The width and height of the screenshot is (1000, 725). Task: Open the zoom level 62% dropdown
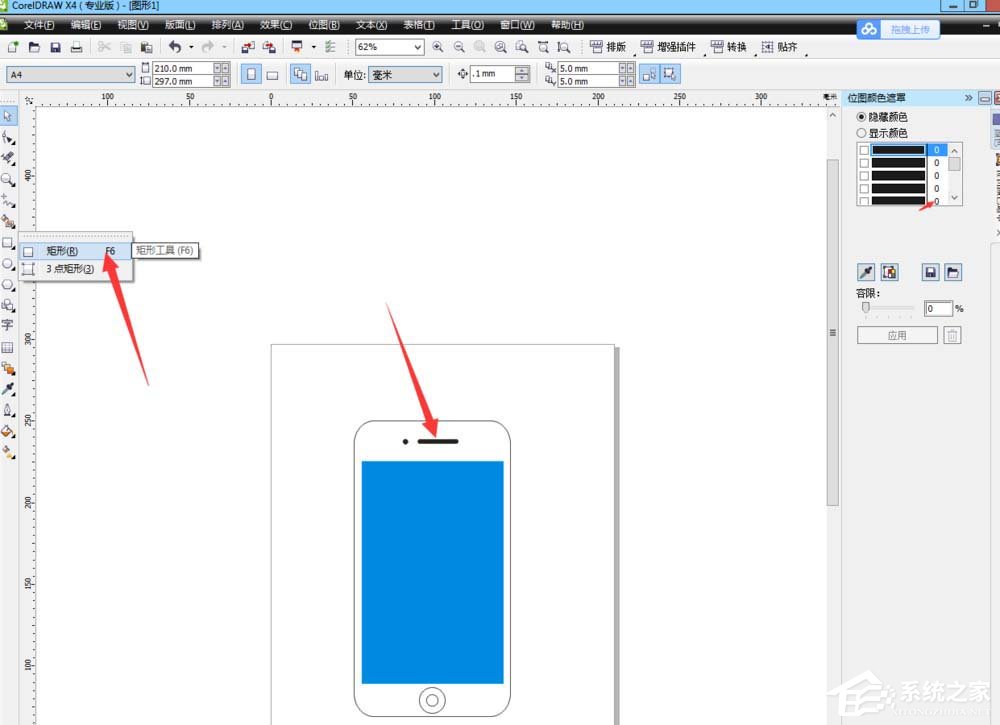point(417,47)
